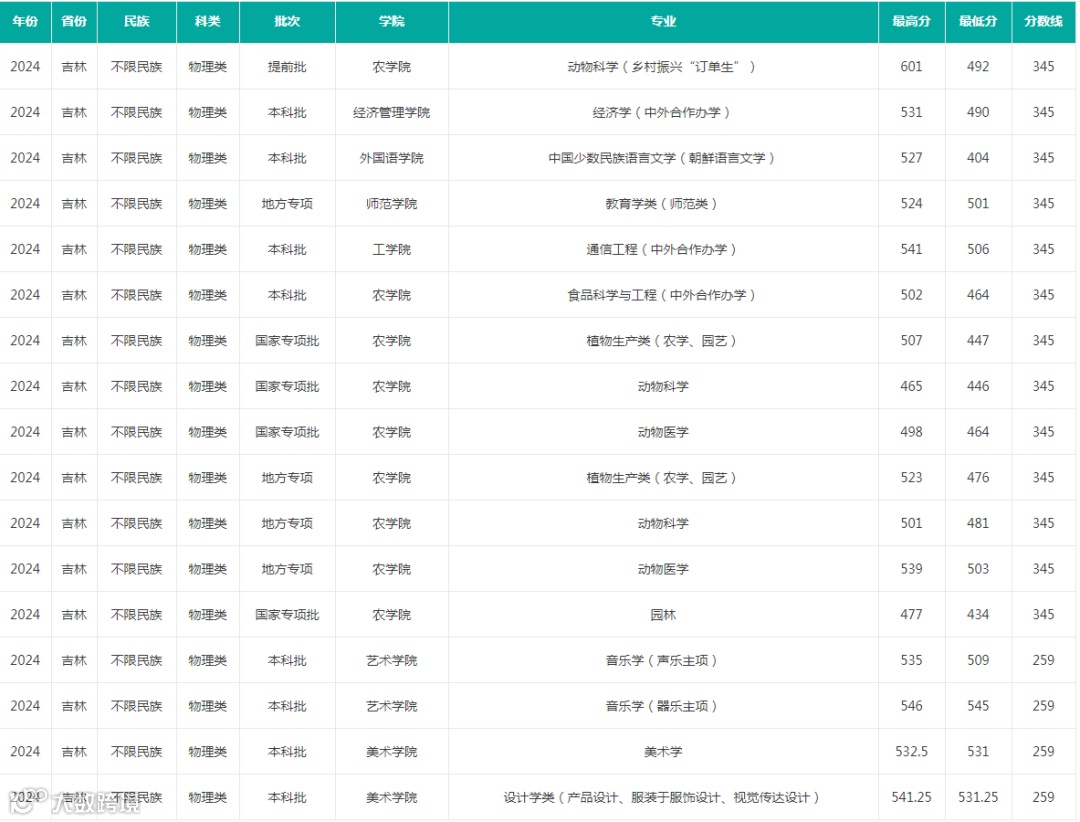Click the highest score 601 cell
1080x822 pixels.
click(911, 67)
